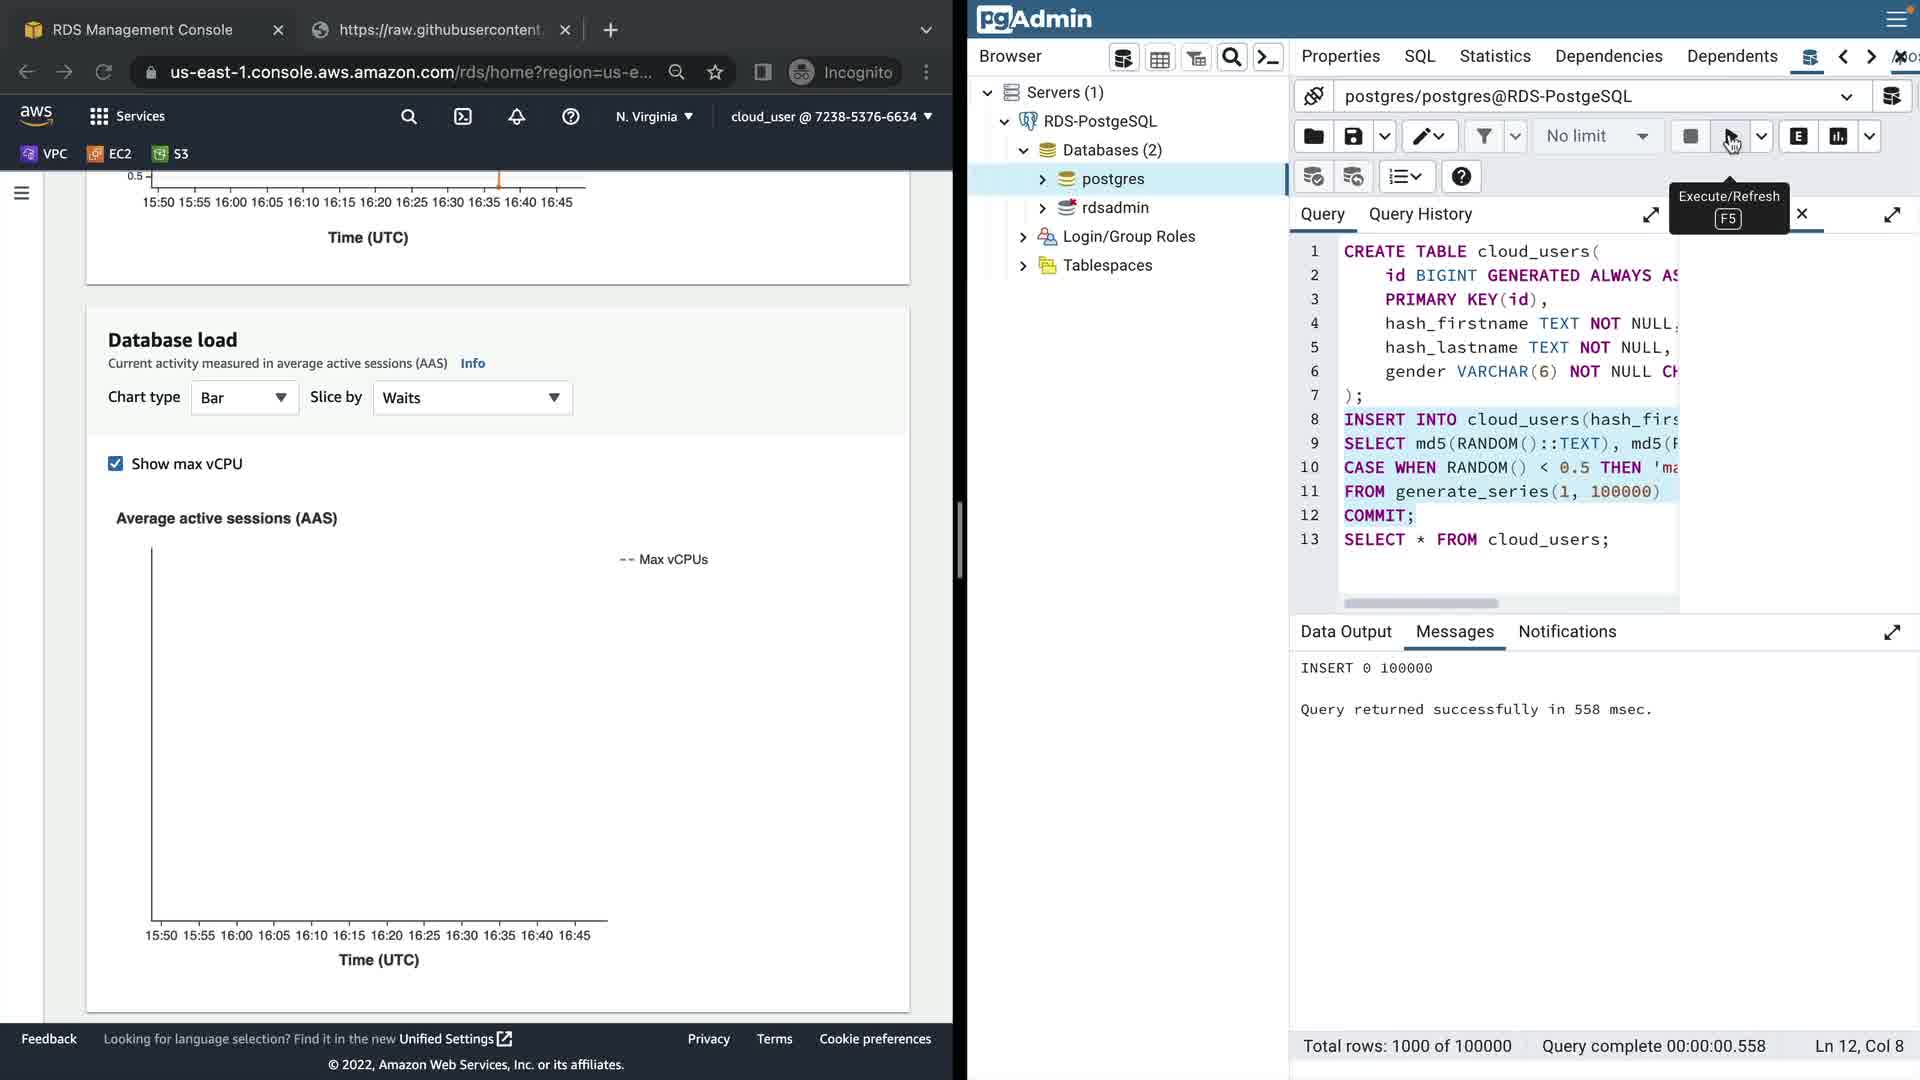1920x1080 pixels.
Task: Open the No limit rows dropdown
Action: (x=1597, y=137)
